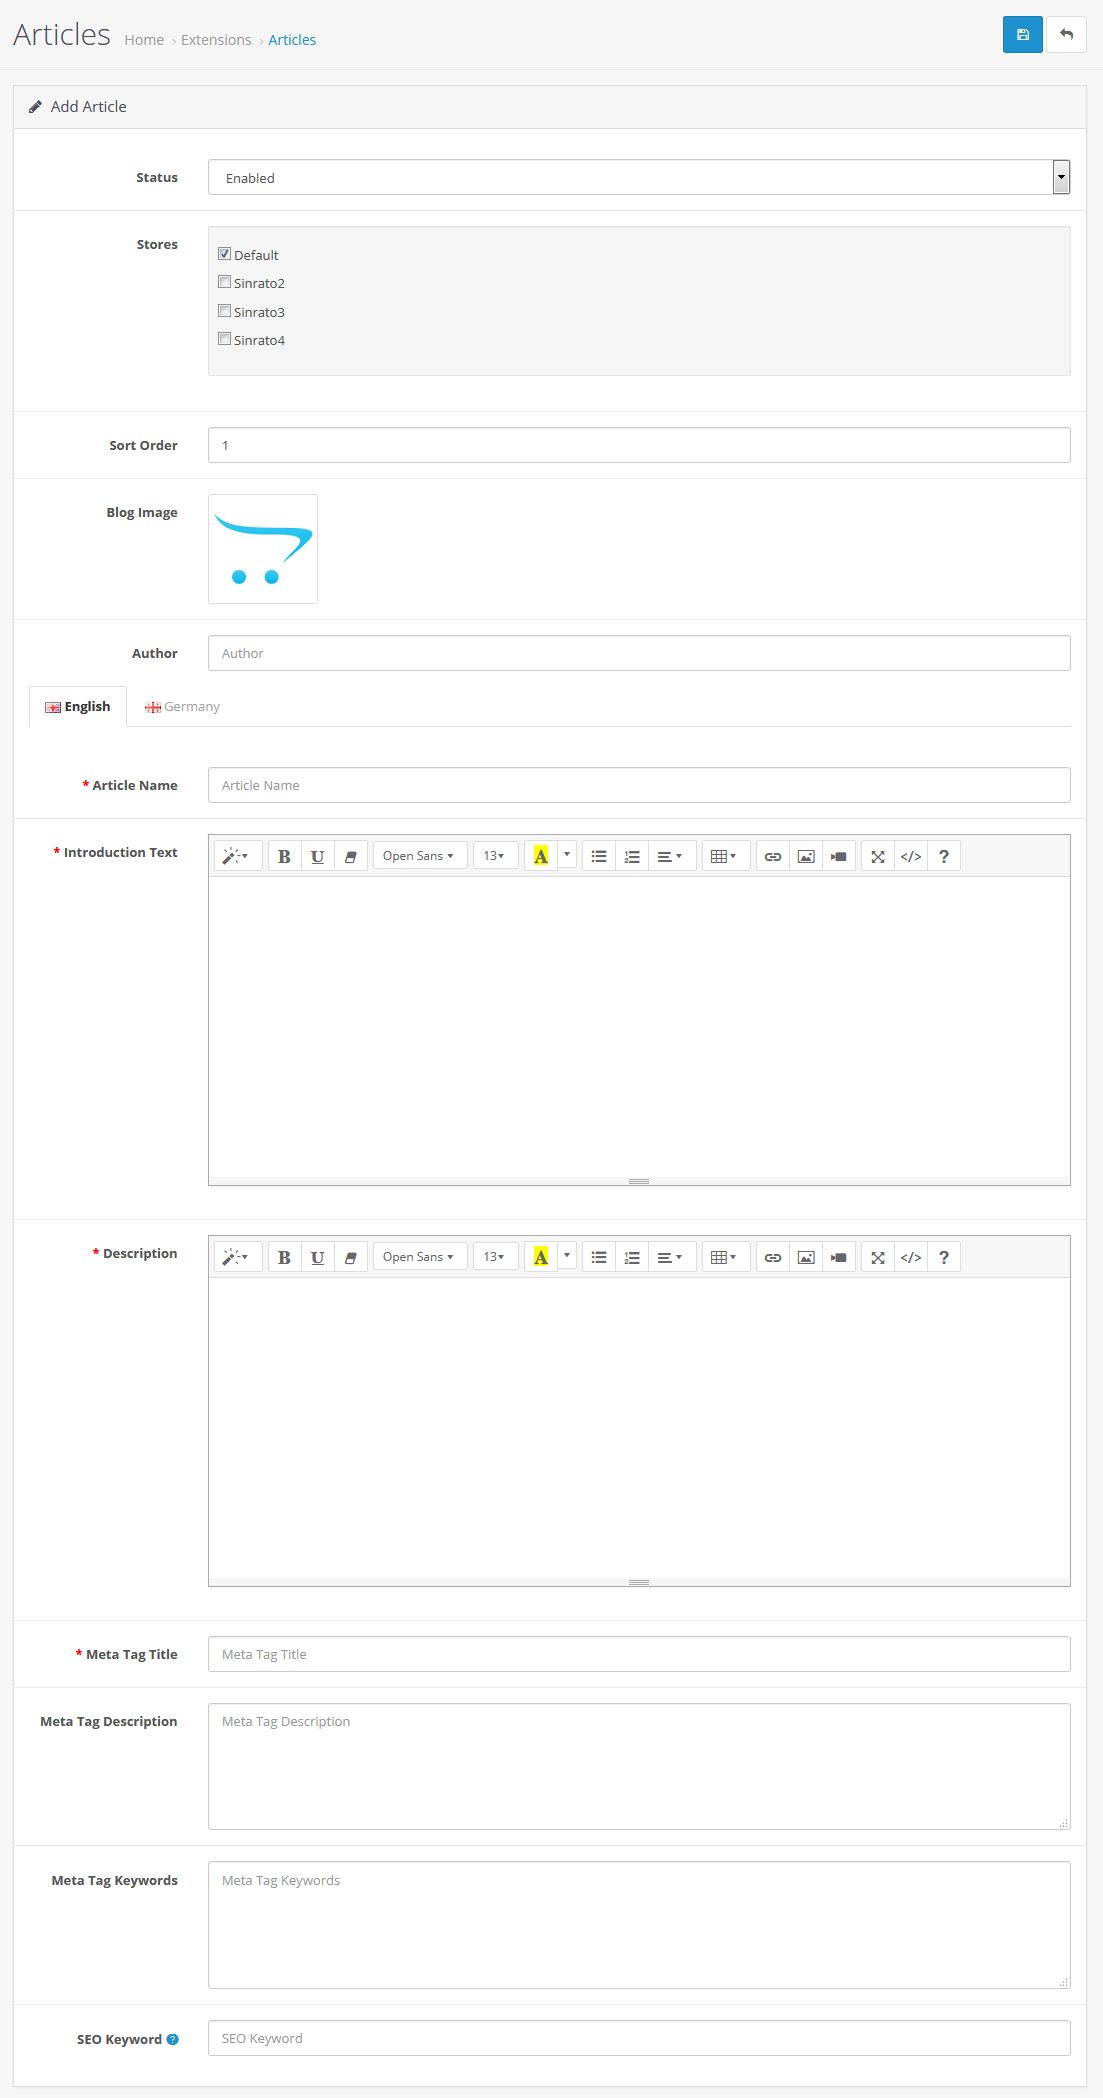The width and height of the screenshot is (1103, 2098).
Task: Open the Open Sans font dropdown in Introduction Text
Action: [x=420, y=856]
